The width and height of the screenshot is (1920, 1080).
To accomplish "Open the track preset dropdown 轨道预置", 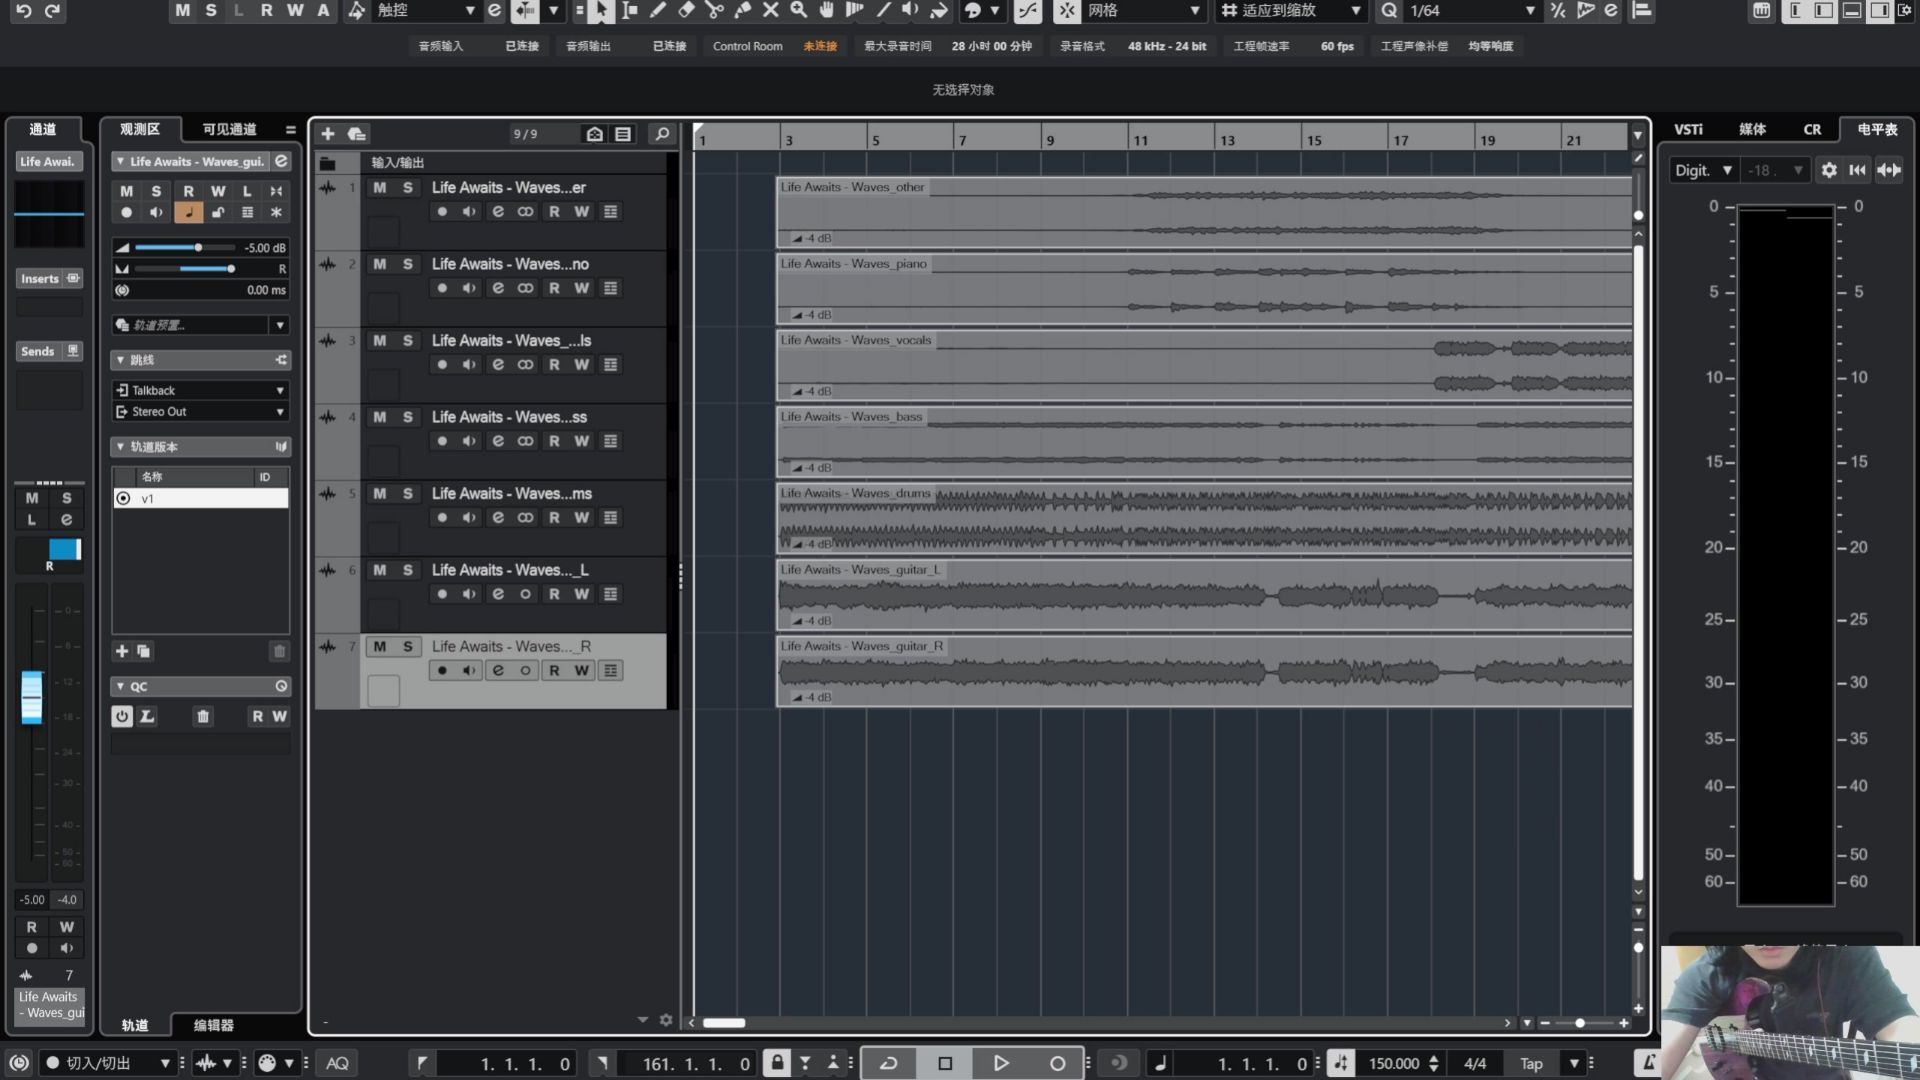I will tap(200, 325).
